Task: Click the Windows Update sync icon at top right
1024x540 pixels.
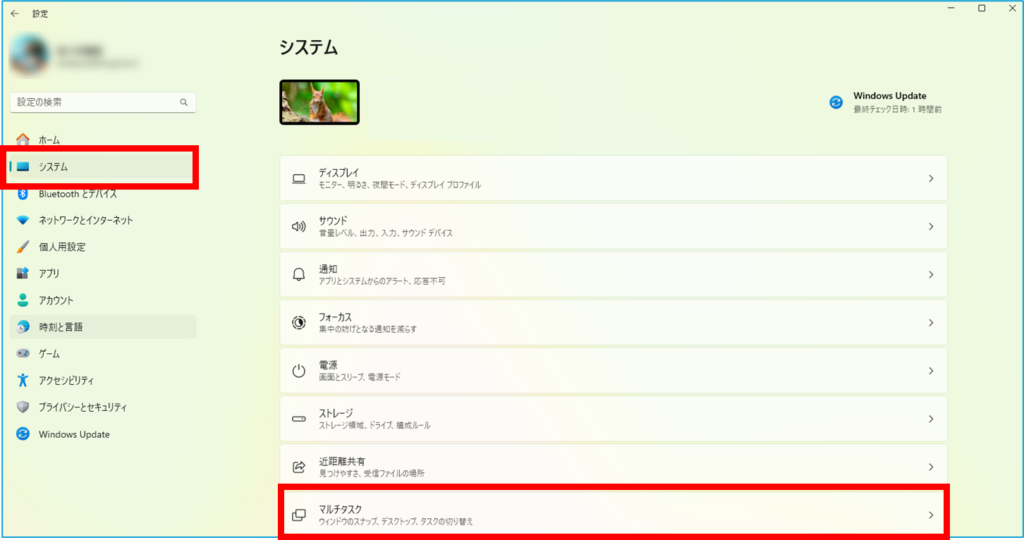Action: (x=836, y=103)
